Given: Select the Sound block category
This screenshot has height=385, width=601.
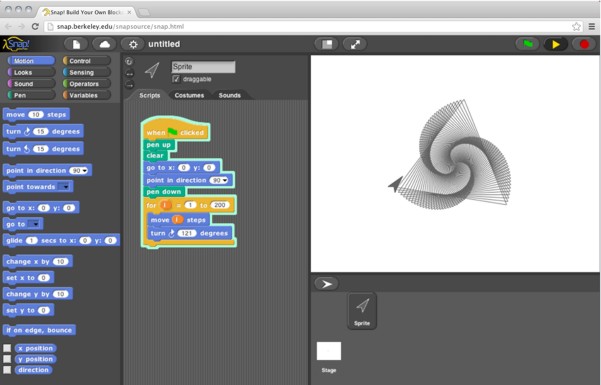Looking at the screenshot, I should (31, 84).
